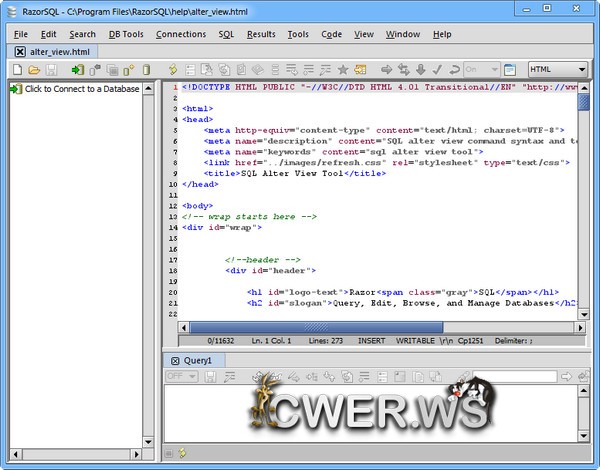Viewport: 600px width, 470px height.
Task: Click the checkmark Commit icon
Action: (437, 70)
